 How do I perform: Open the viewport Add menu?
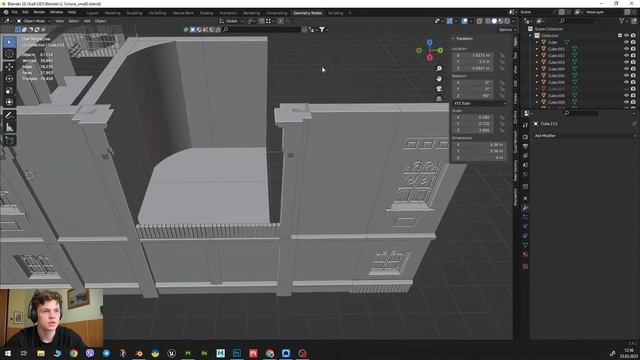(x=87, y=21)
